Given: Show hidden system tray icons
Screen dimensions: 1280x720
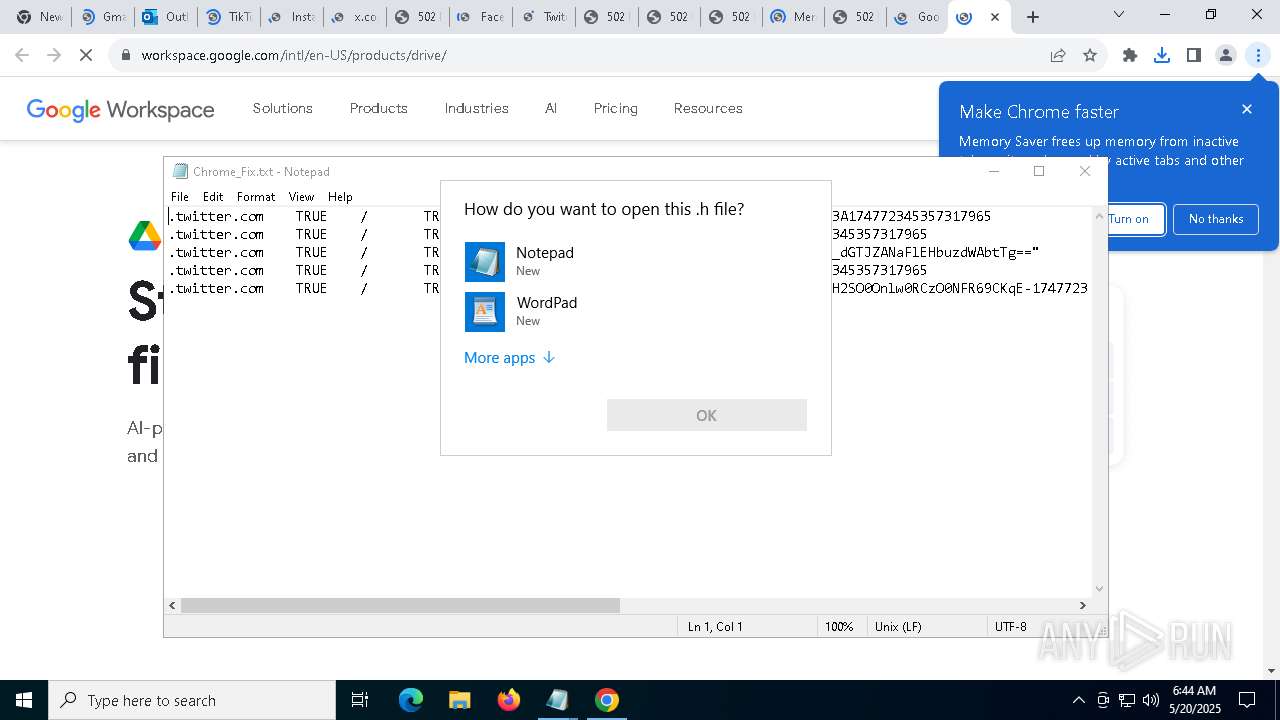Looking at the screenshot, I should (1078, 700).
